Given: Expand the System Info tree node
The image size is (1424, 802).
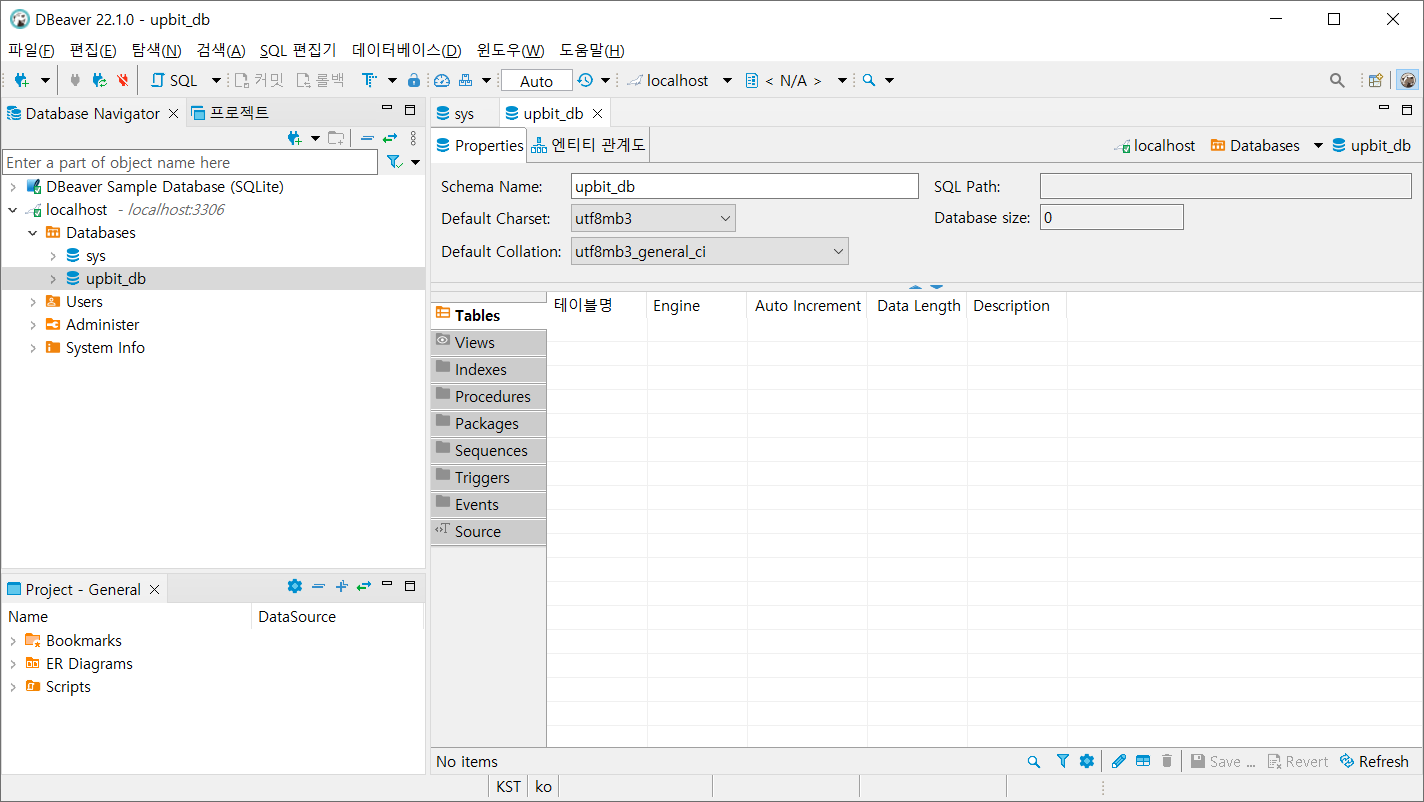Looking at the screenshot, I should click(x=33, y=348).
